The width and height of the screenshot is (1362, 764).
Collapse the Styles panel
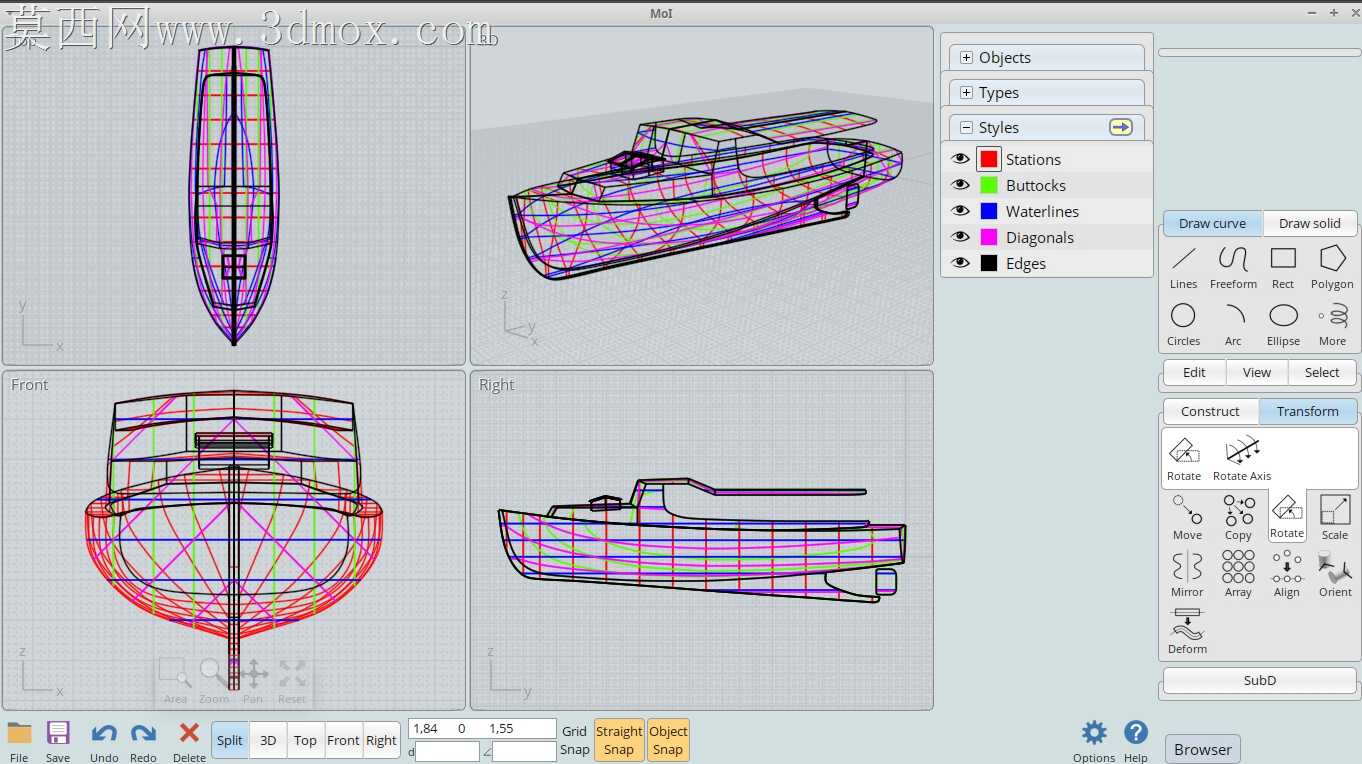[x=966, y=128]
